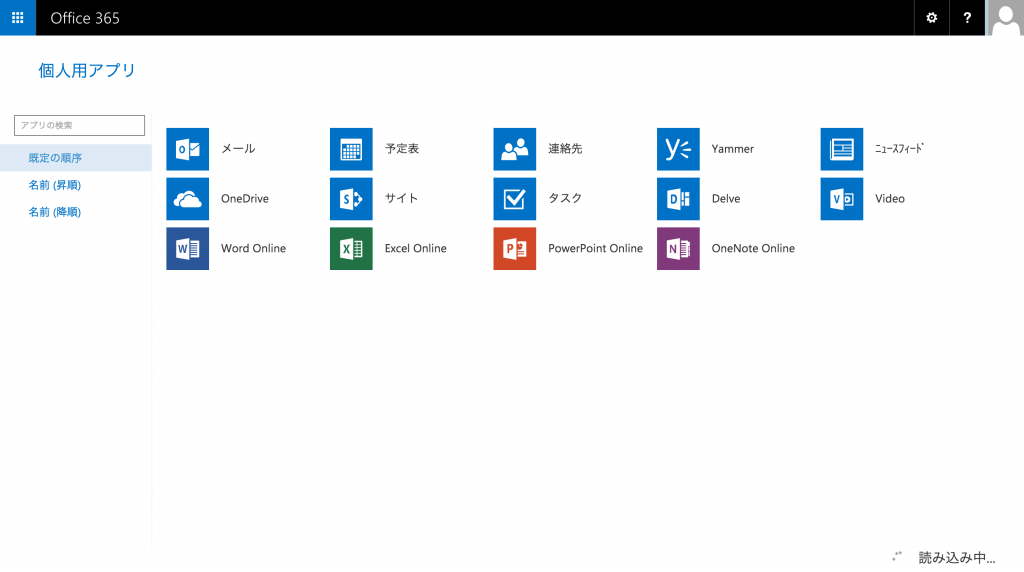
Task: Click the Word Online text label
Action: [253, 248]
